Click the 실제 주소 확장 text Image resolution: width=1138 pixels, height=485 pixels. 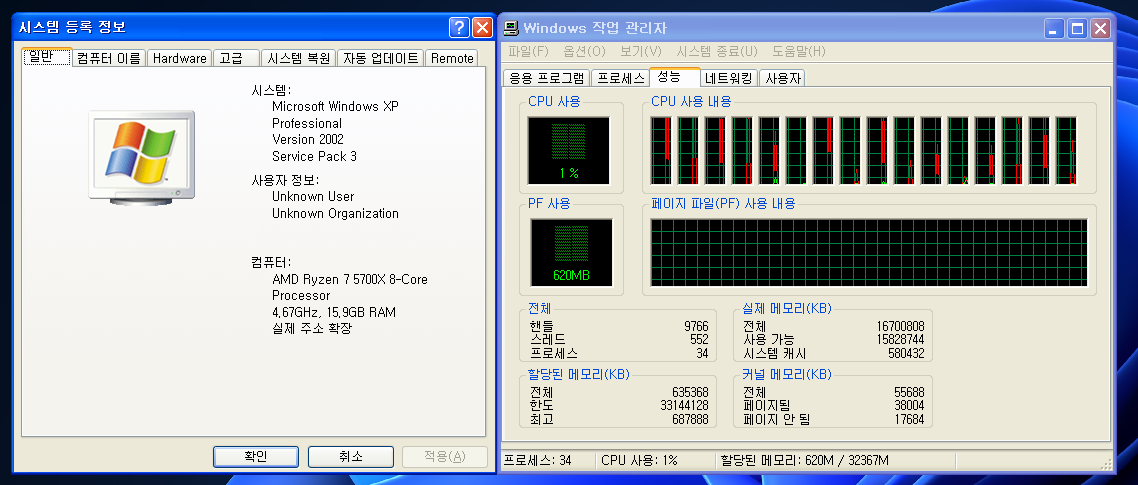(x=312, y=328)
